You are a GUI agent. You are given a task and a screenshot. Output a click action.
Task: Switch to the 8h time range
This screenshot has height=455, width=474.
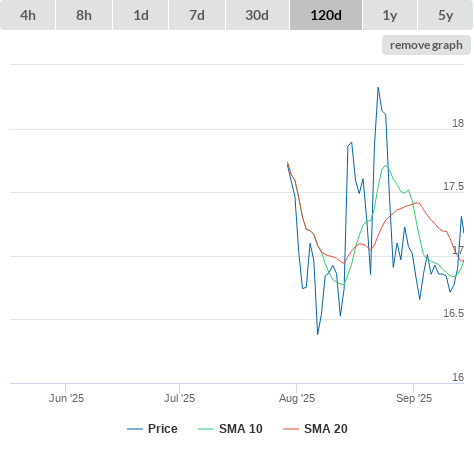(84, 15)
